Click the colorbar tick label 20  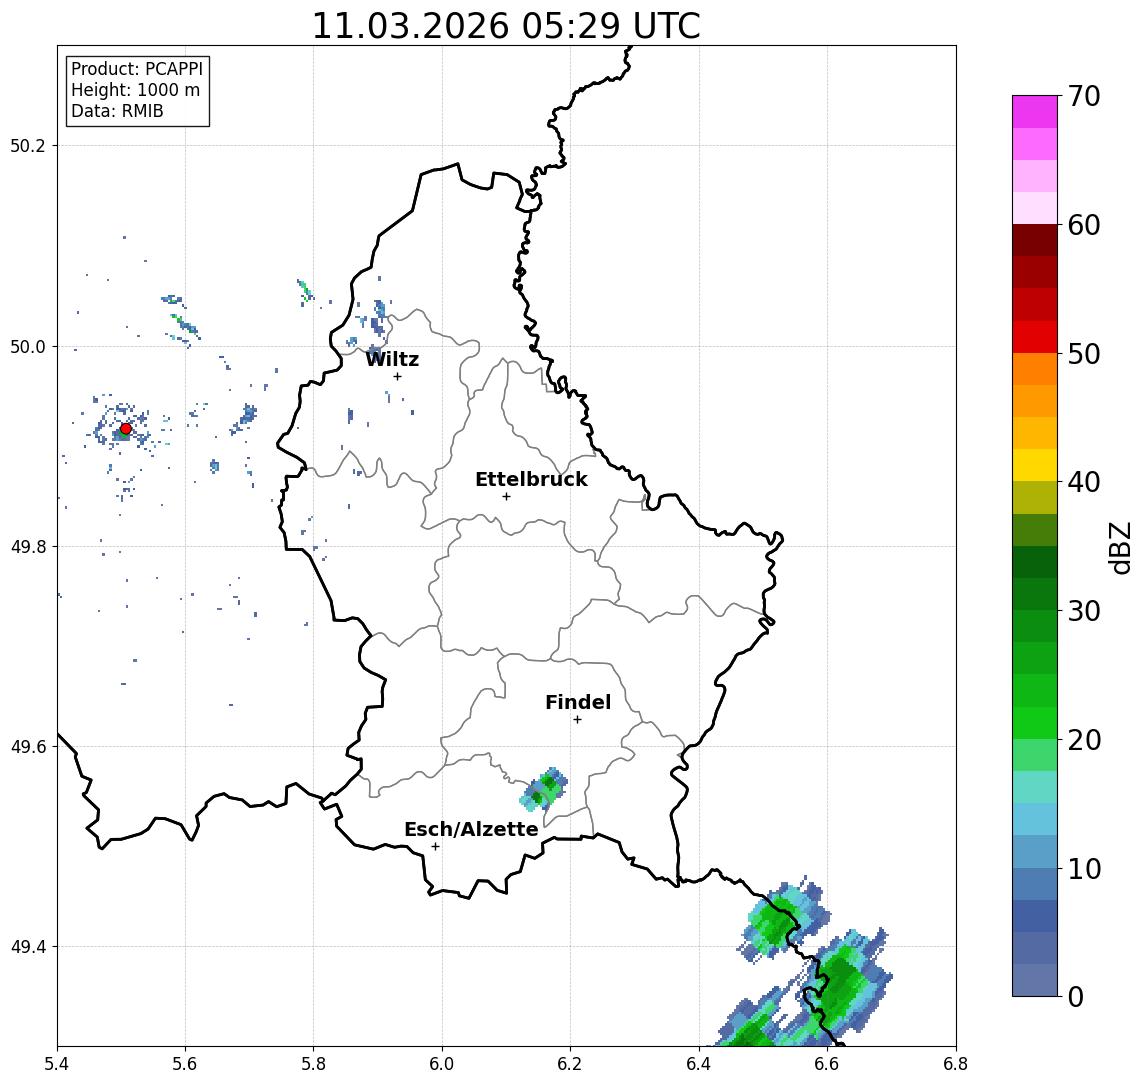pos(1084,739)
